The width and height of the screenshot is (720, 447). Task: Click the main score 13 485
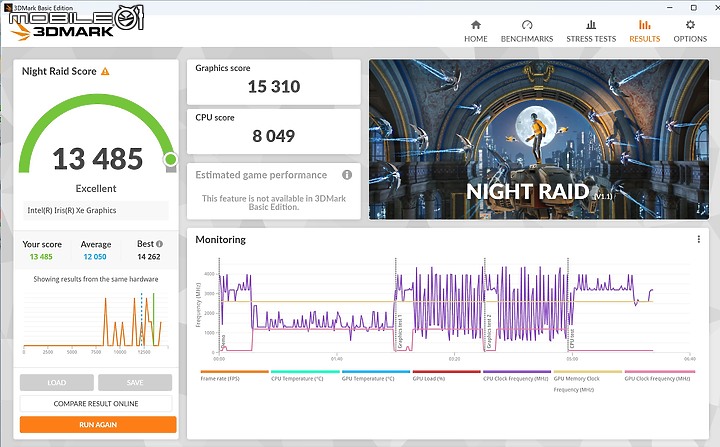click(x=98, y=159)
